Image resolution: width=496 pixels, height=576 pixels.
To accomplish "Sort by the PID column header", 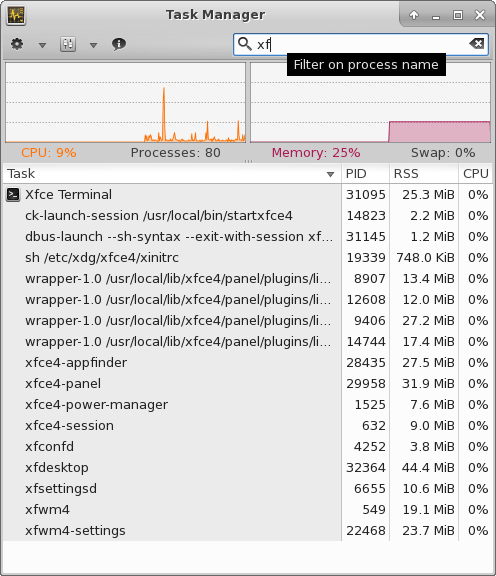I will tap(366, 174).
